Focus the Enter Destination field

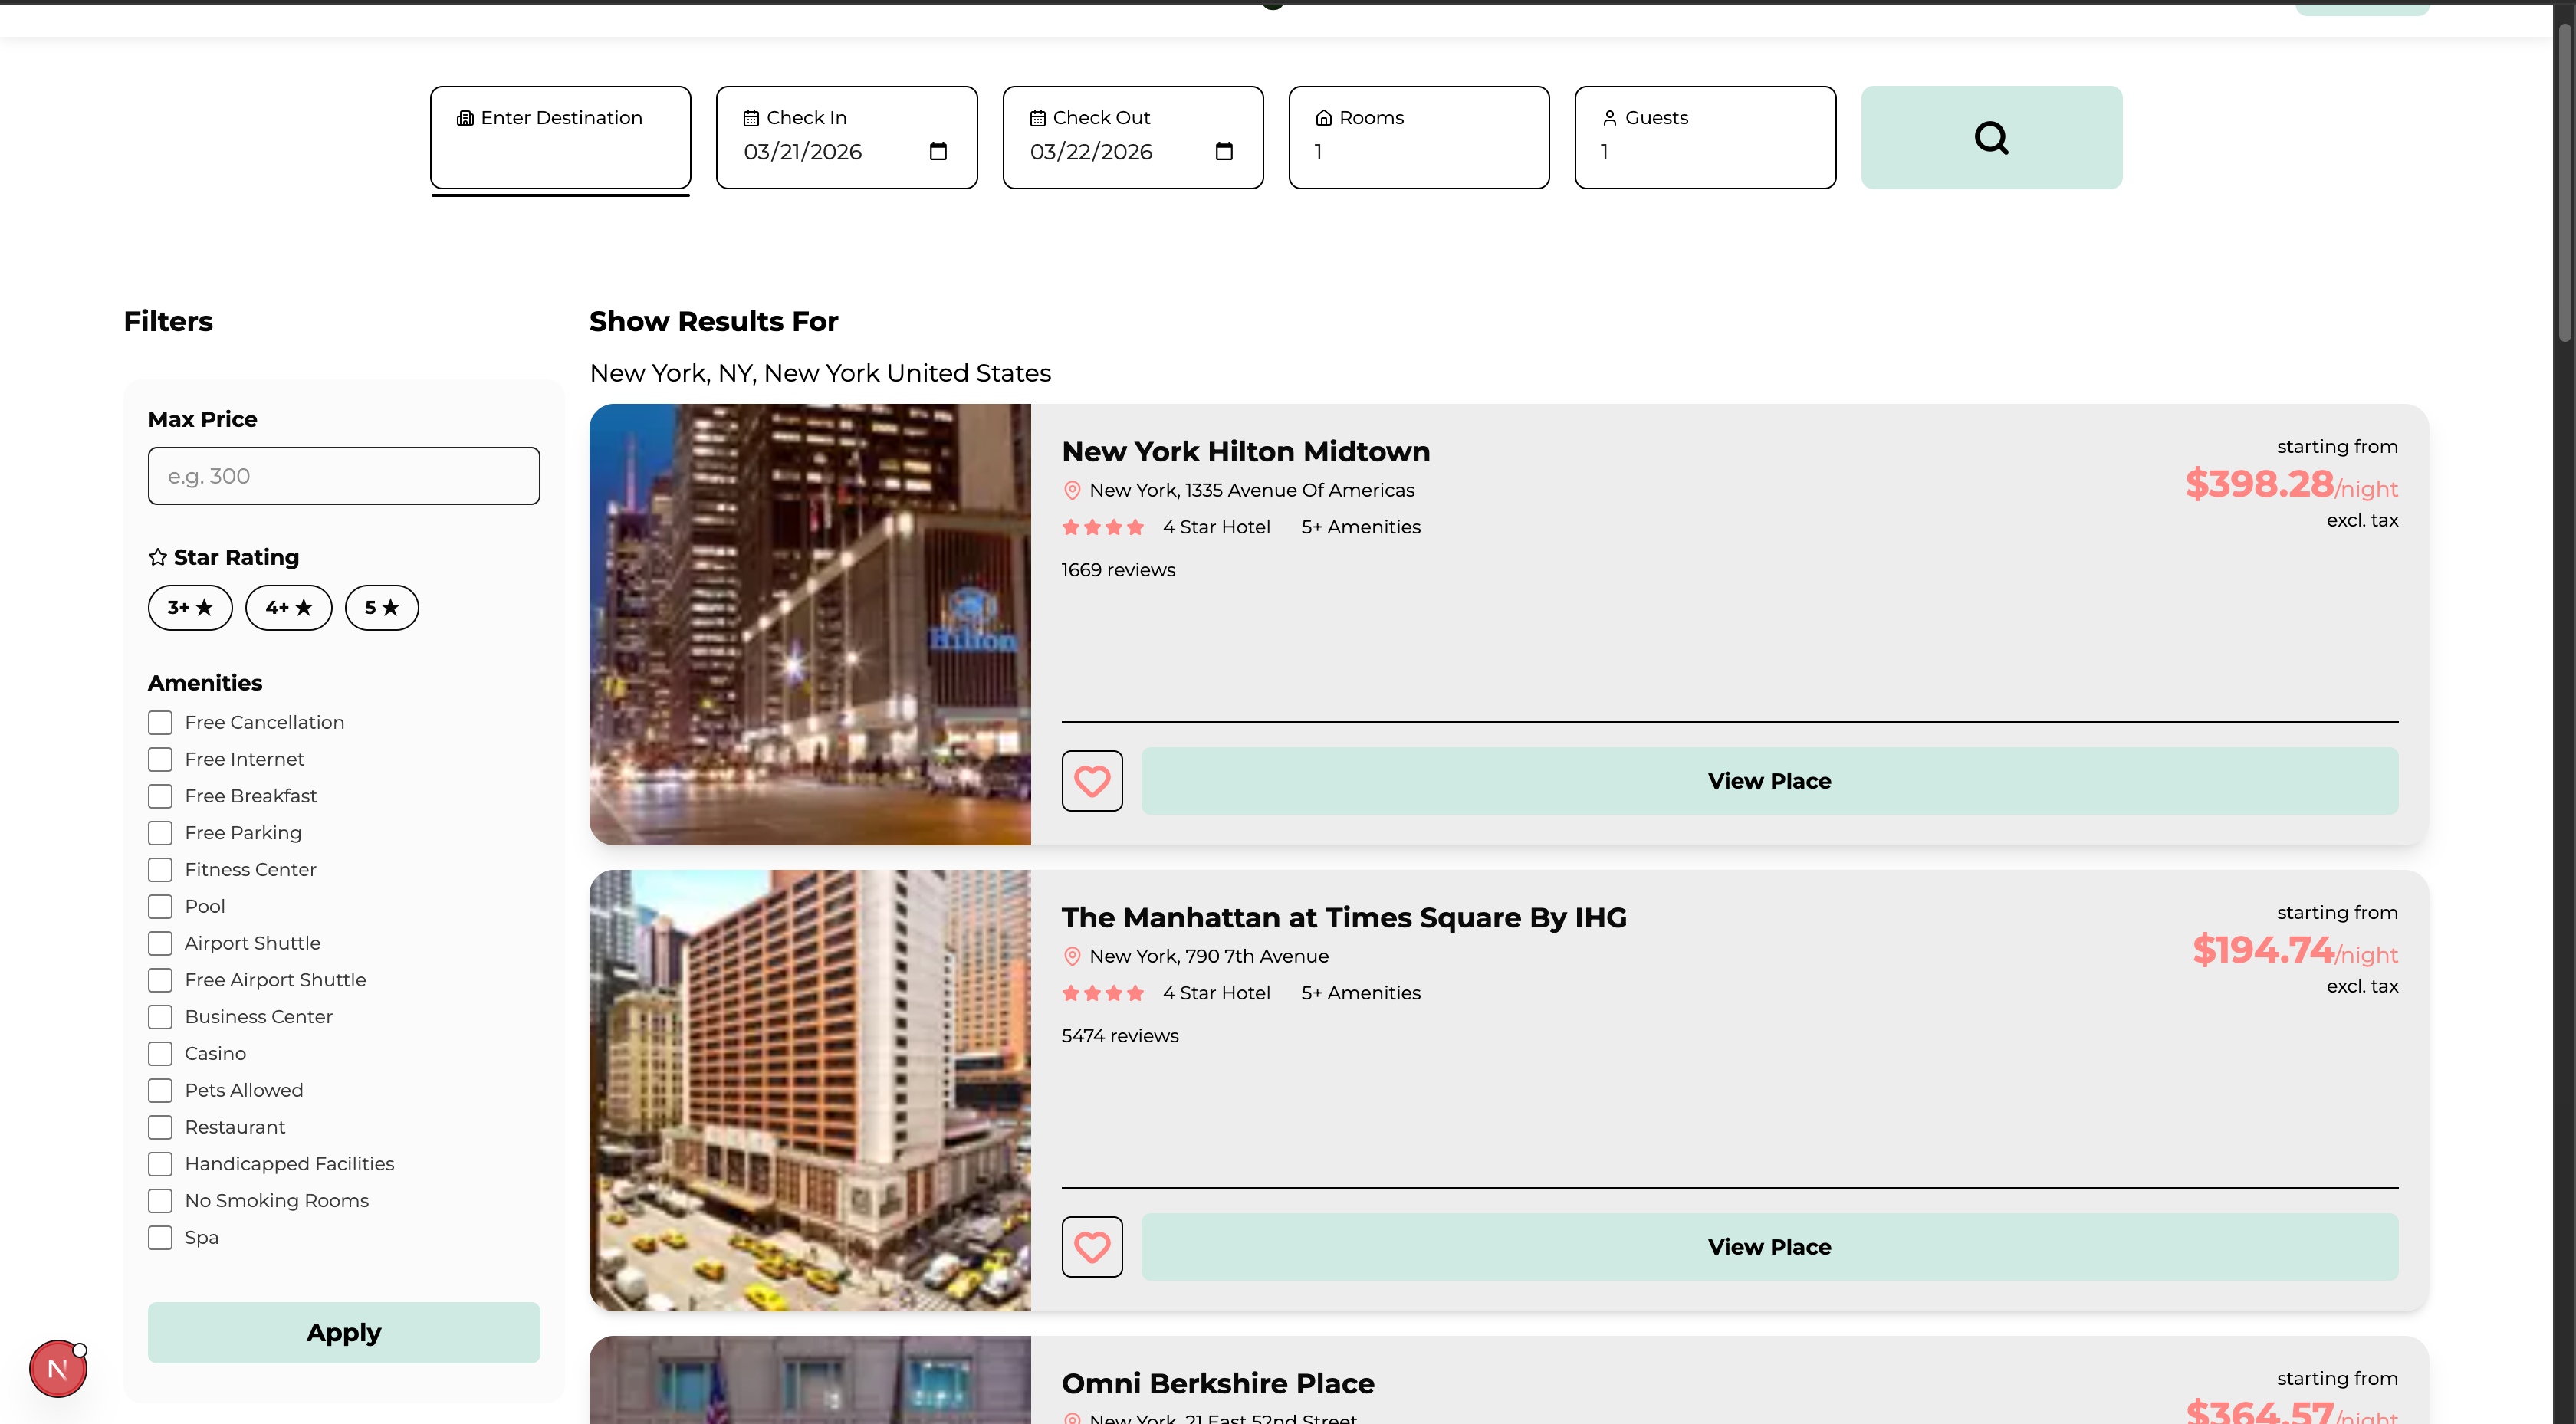(x=560, y=137)
